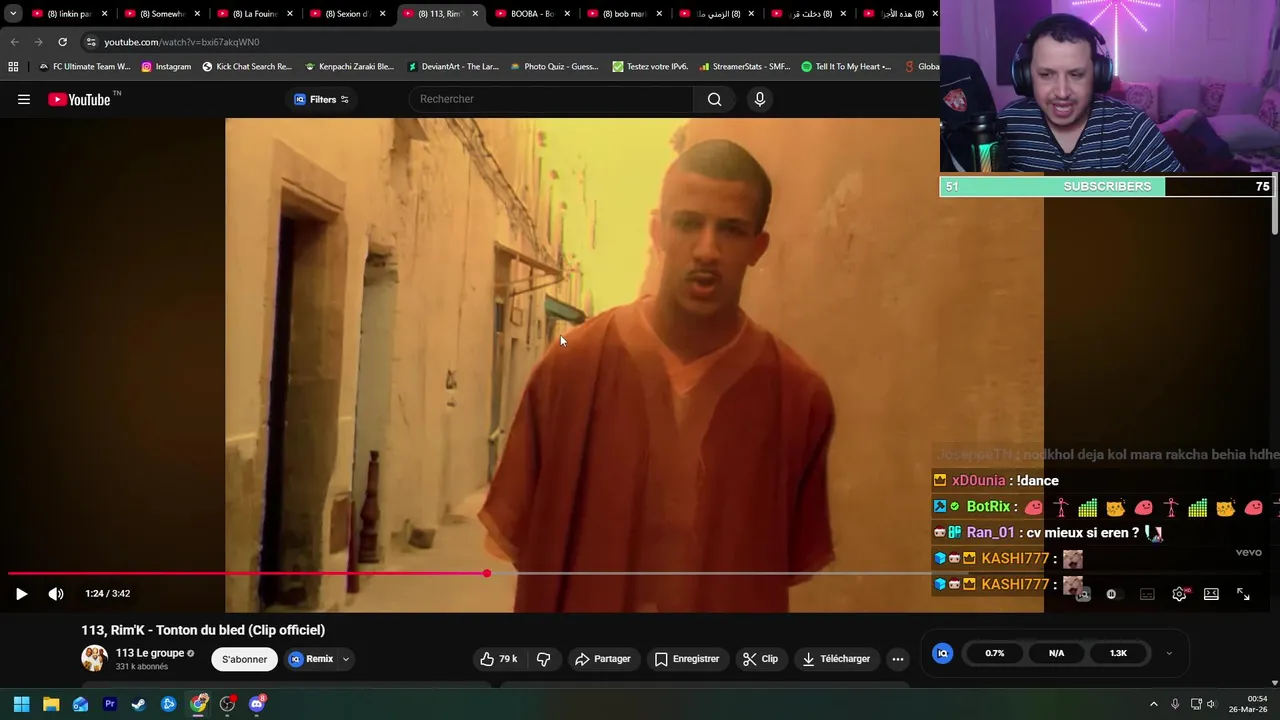Viewport: 1280px width, 720px height.
Task: Open Filters extension button
Action: [321, 99]
